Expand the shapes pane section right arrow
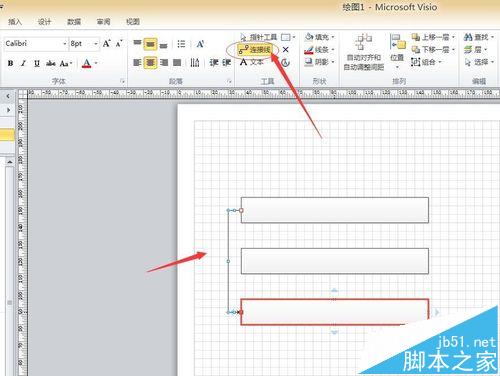Viewport: 500px width, 376px height. tap(8, 110)
